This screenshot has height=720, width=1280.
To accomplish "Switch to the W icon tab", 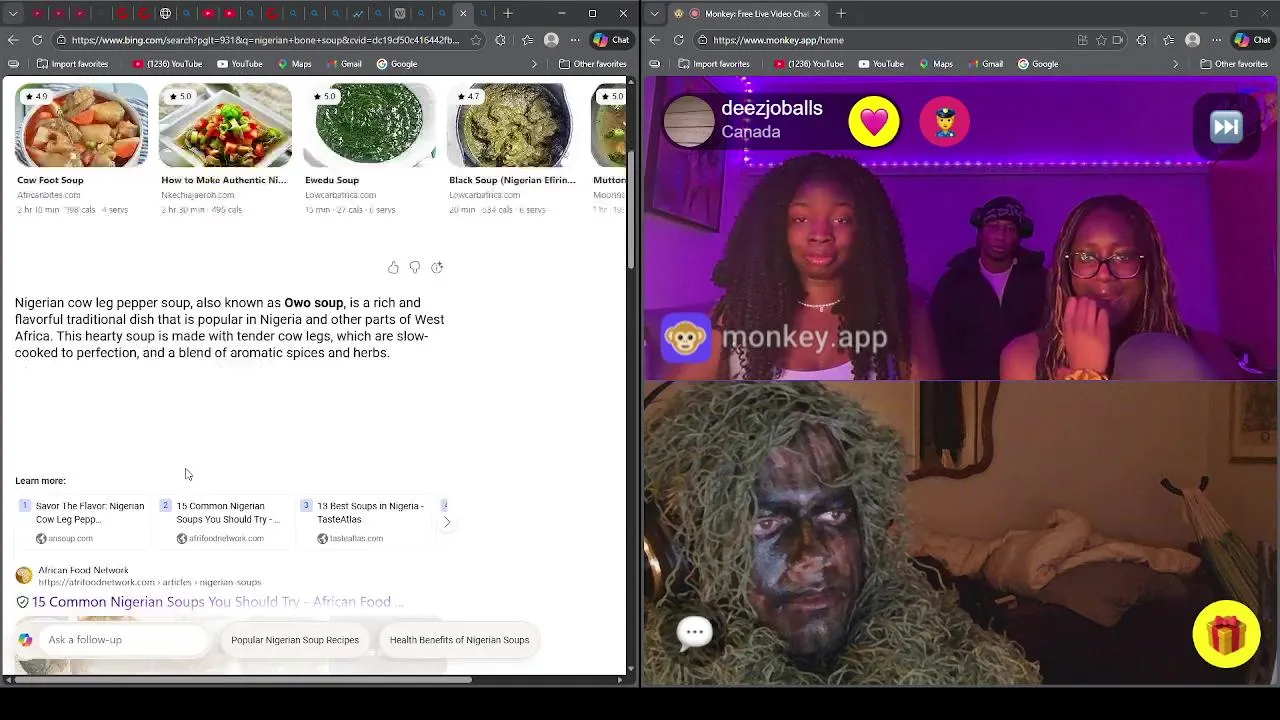I will pyautogui.click(x=400, y=13).
